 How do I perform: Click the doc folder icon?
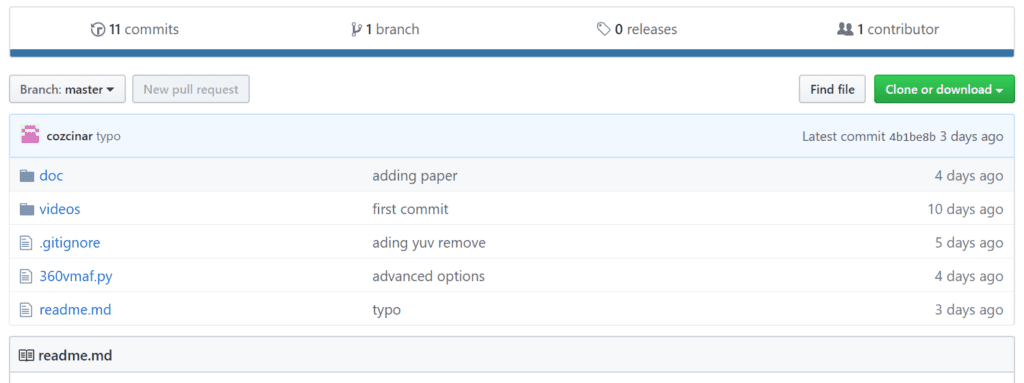[27, 176]
